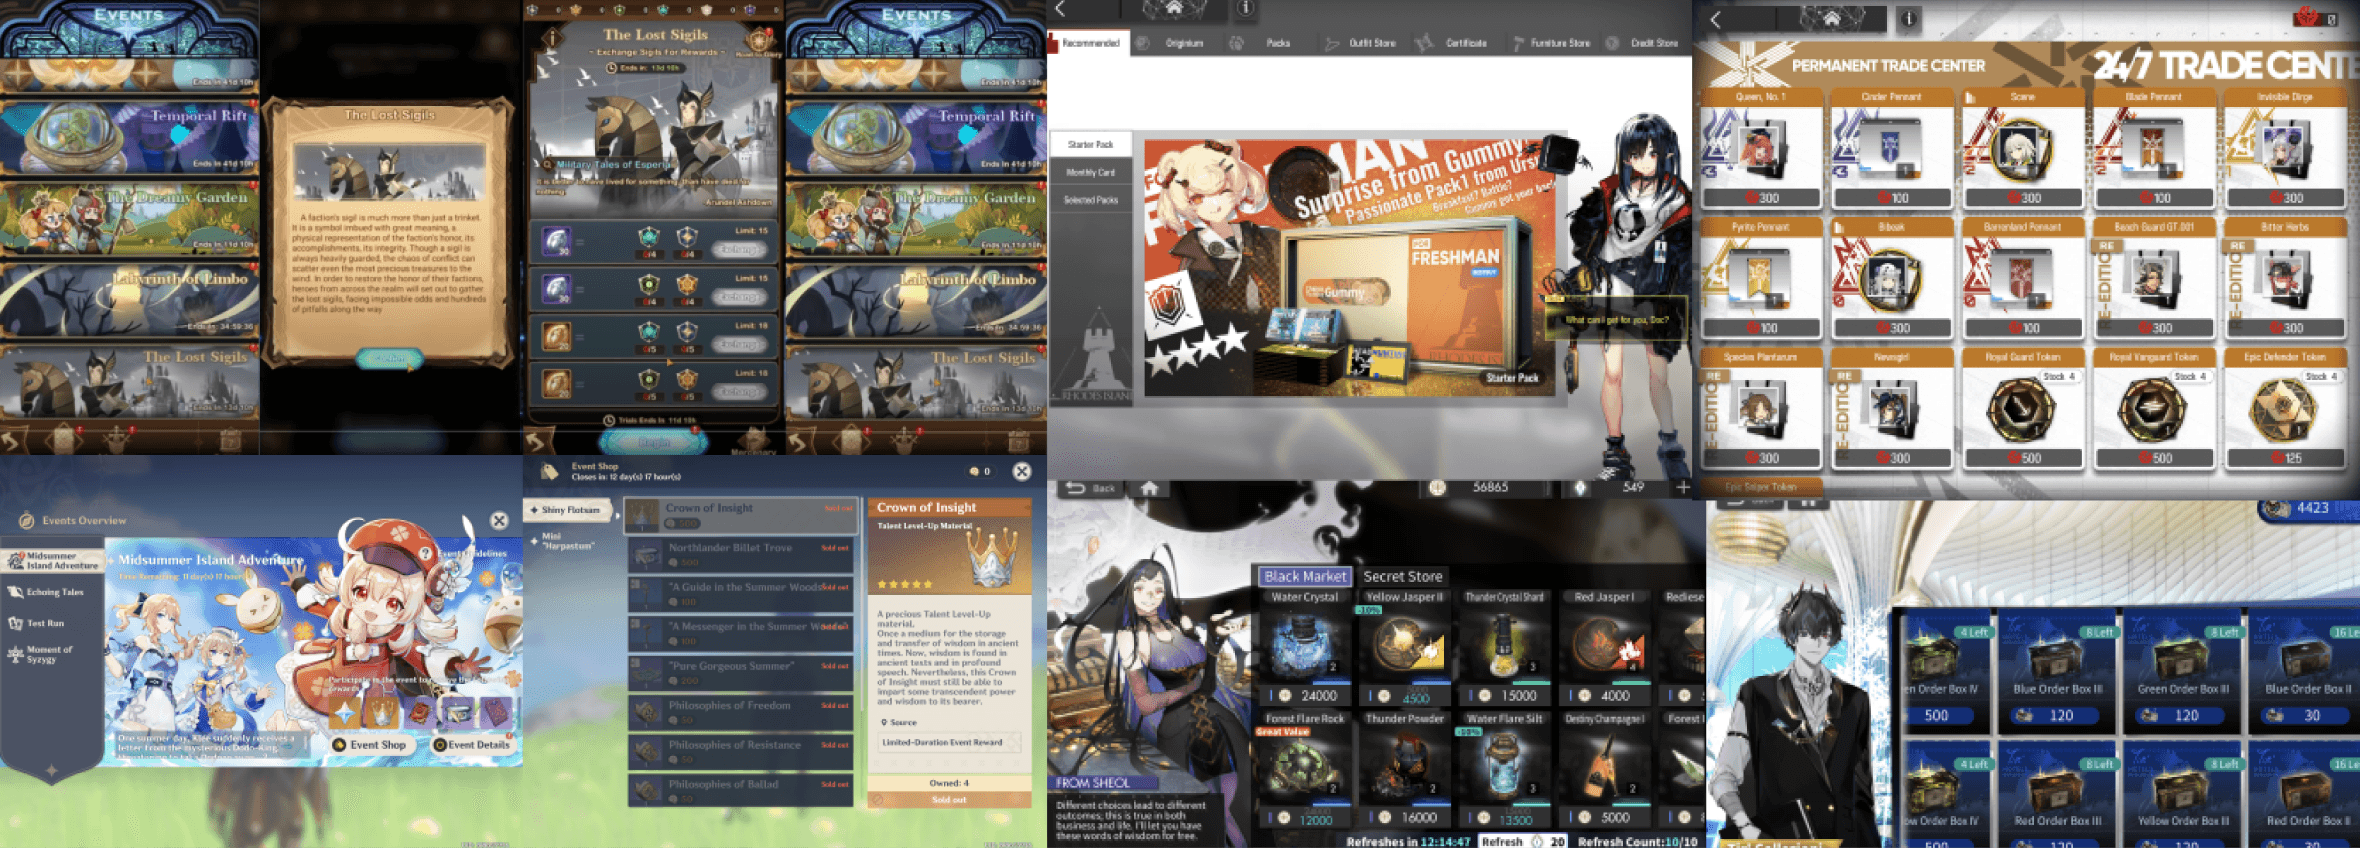Screen dimensions: 2360x848
Task: Choose the Invisible Dirge trade item
Action: tap(2284, 148)
